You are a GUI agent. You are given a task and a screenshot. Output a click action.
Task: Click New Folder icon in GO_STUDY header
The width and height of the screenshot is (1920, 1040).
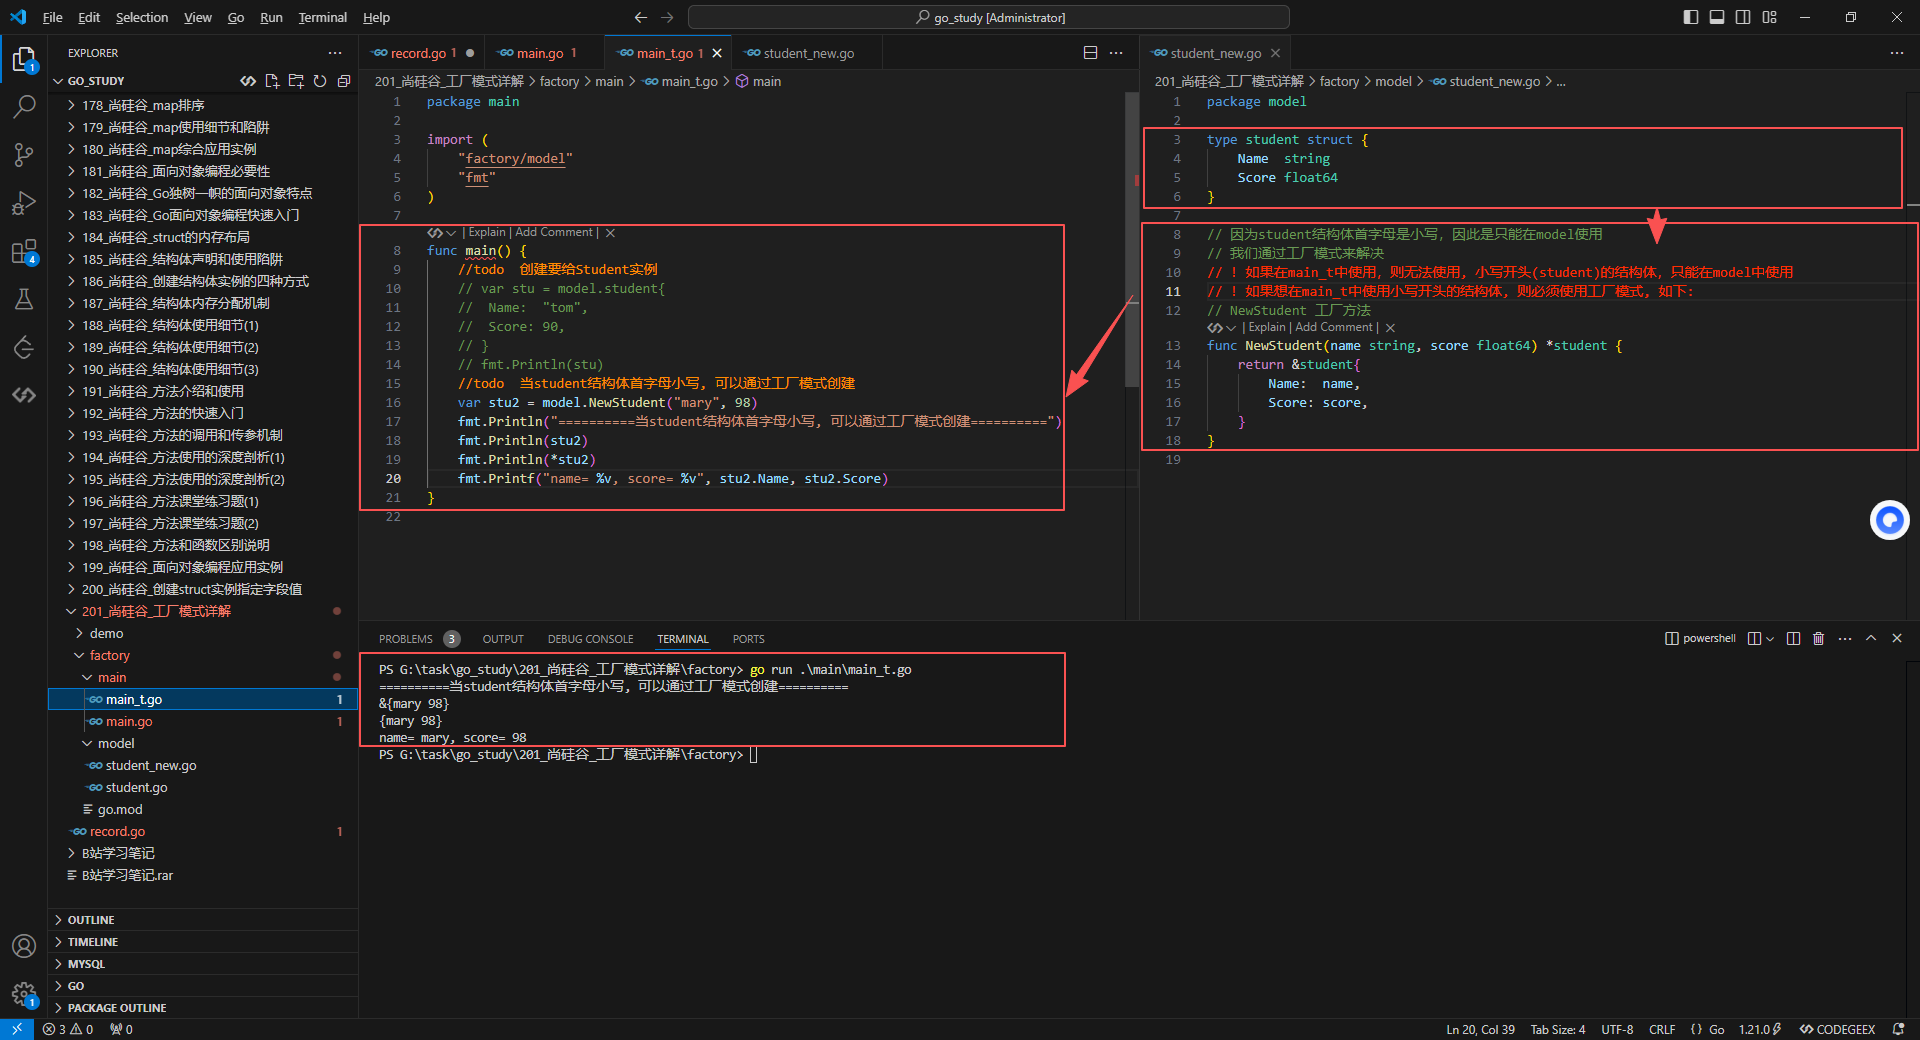(296, 81)
